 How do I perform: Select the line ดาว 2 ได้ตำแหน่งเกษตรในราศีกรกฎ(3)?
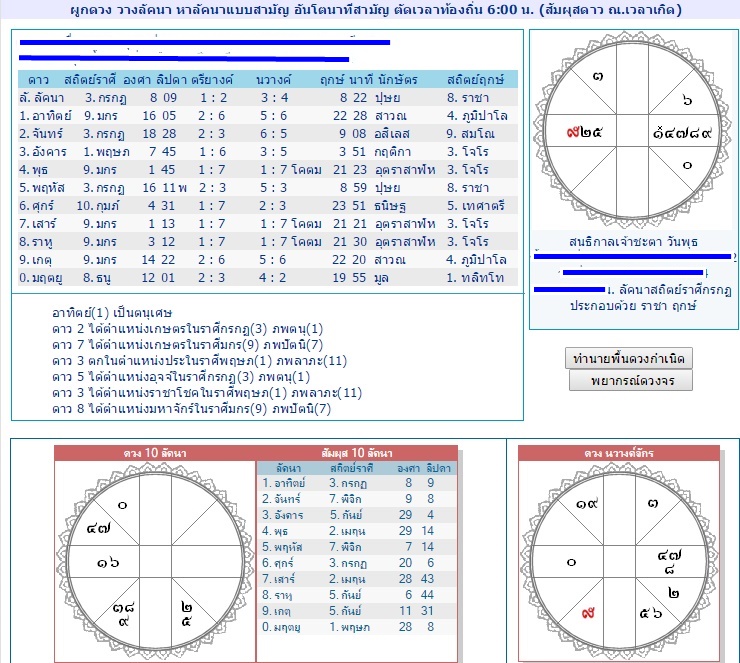click(x=187, y=328)
